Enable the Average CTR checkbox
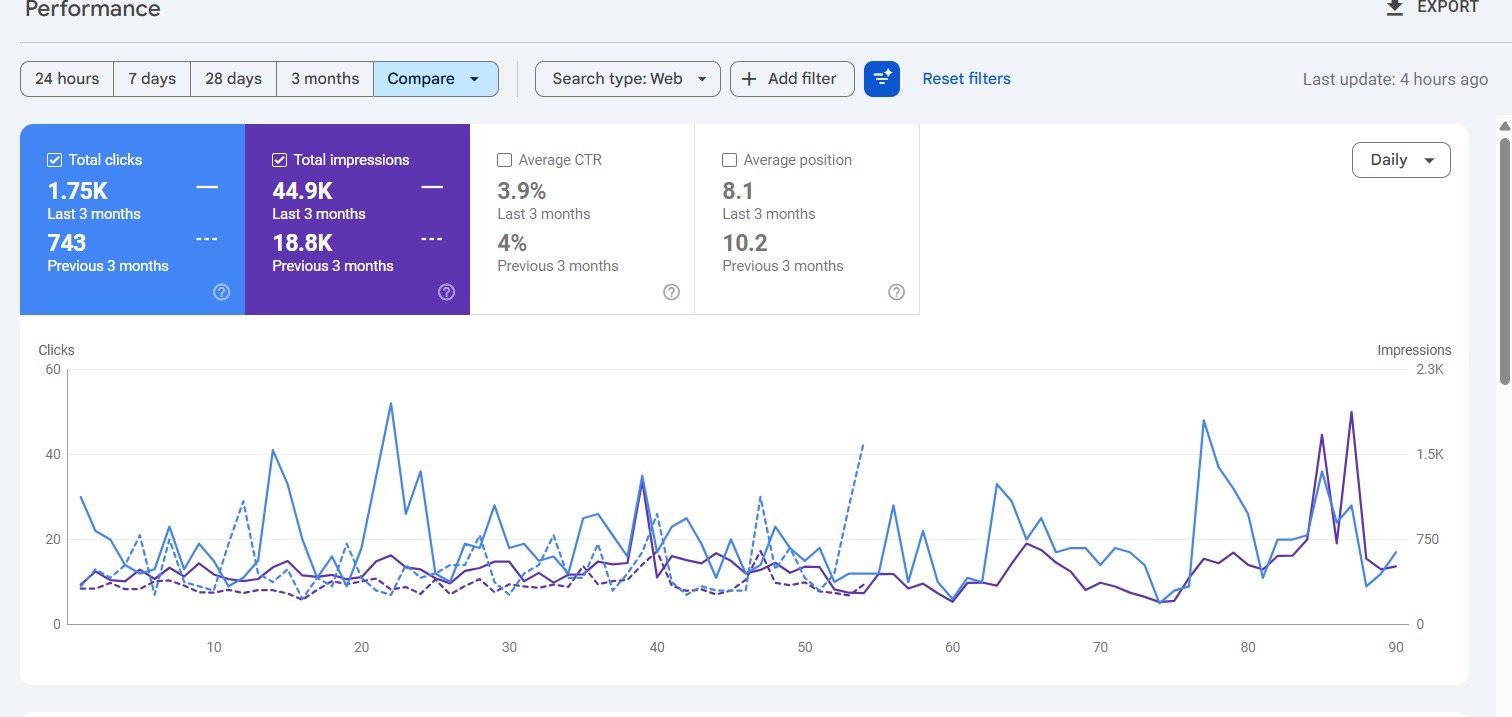The width and height of the screenshot is (1512, 717). 505,160
